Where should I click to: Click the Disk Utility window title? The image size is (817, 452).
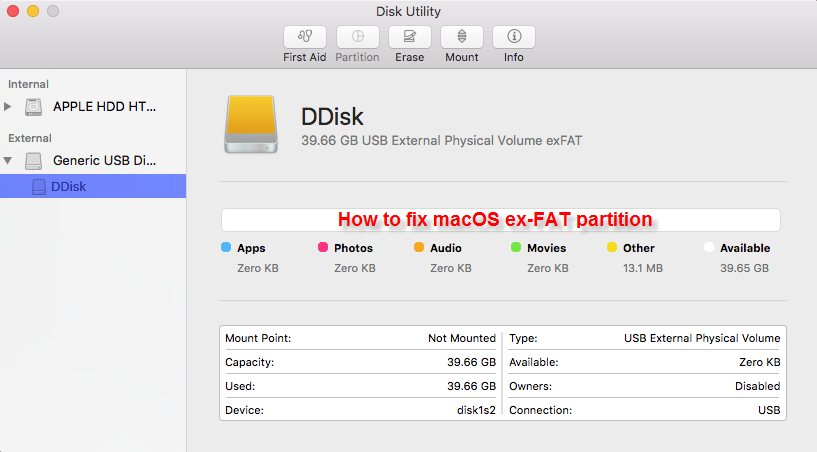[408, 11]
